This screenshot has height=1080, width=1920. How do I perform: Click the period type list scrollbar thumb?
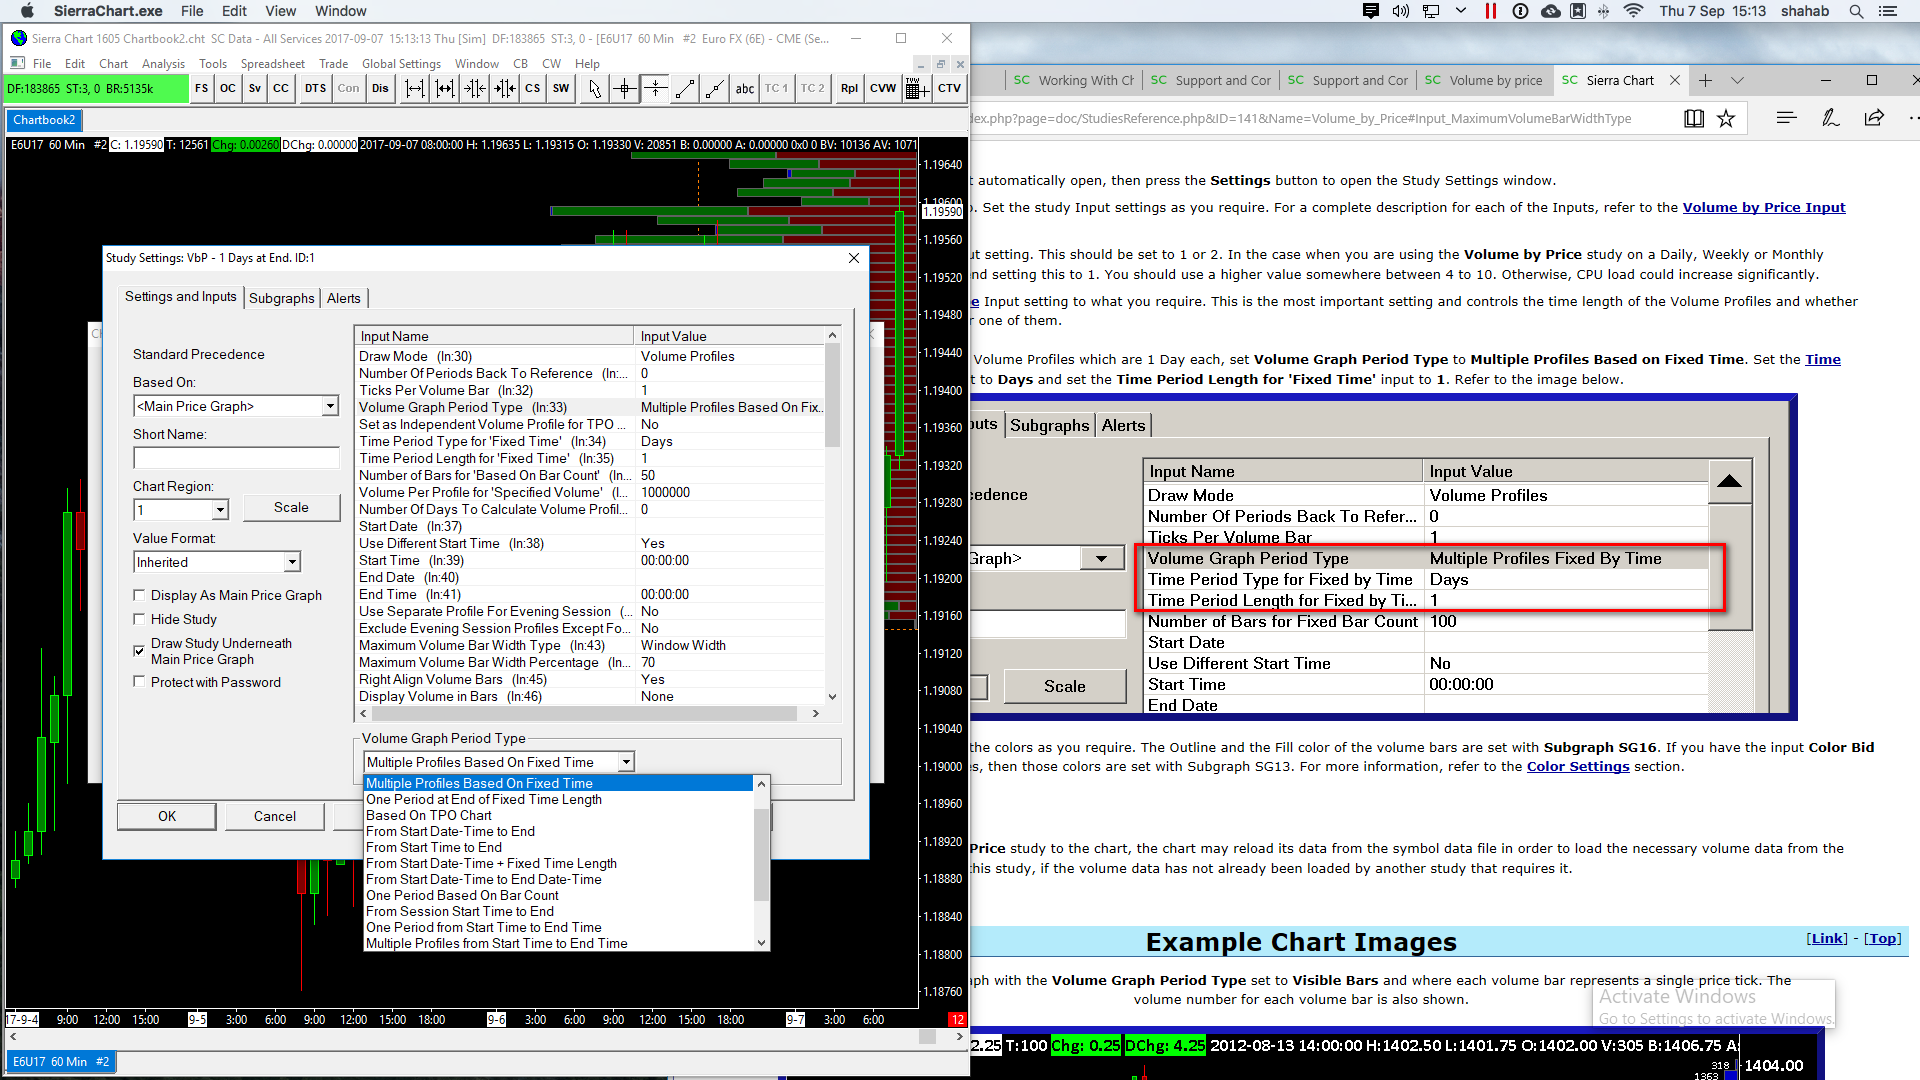(761, 853)
